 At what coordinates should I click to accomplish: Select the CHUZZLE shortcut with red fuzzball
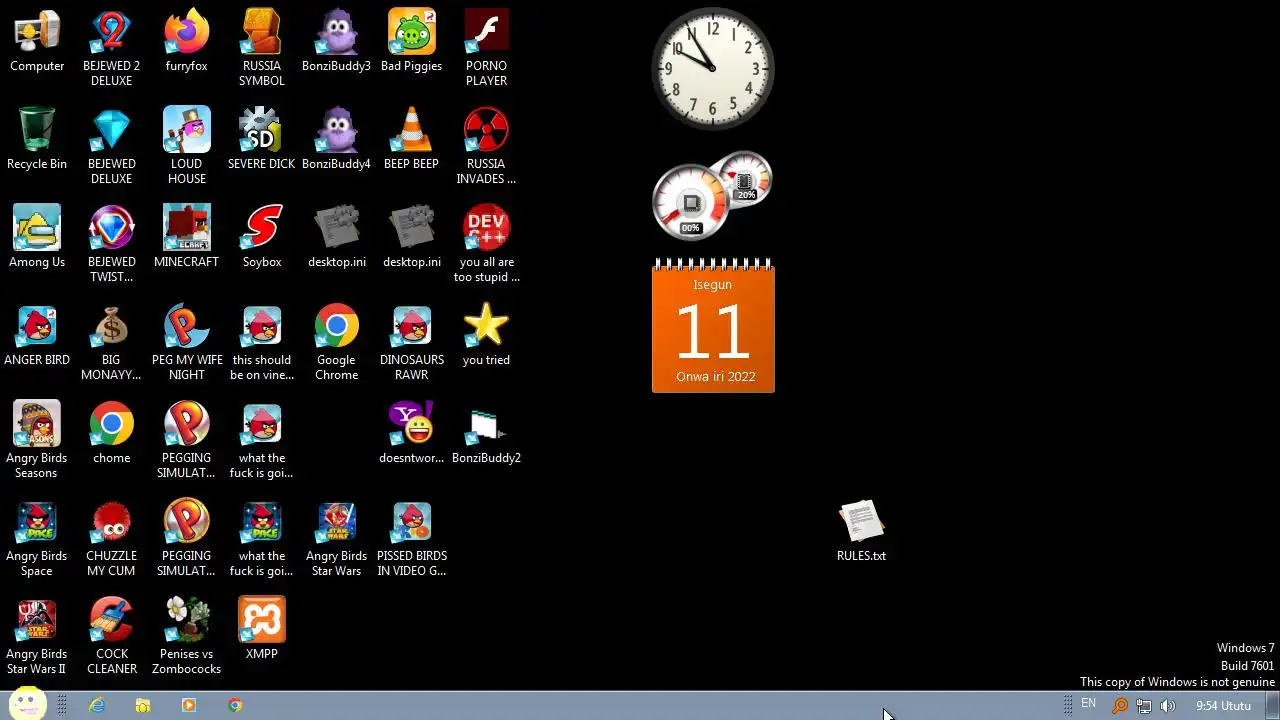tap(112, 538)
